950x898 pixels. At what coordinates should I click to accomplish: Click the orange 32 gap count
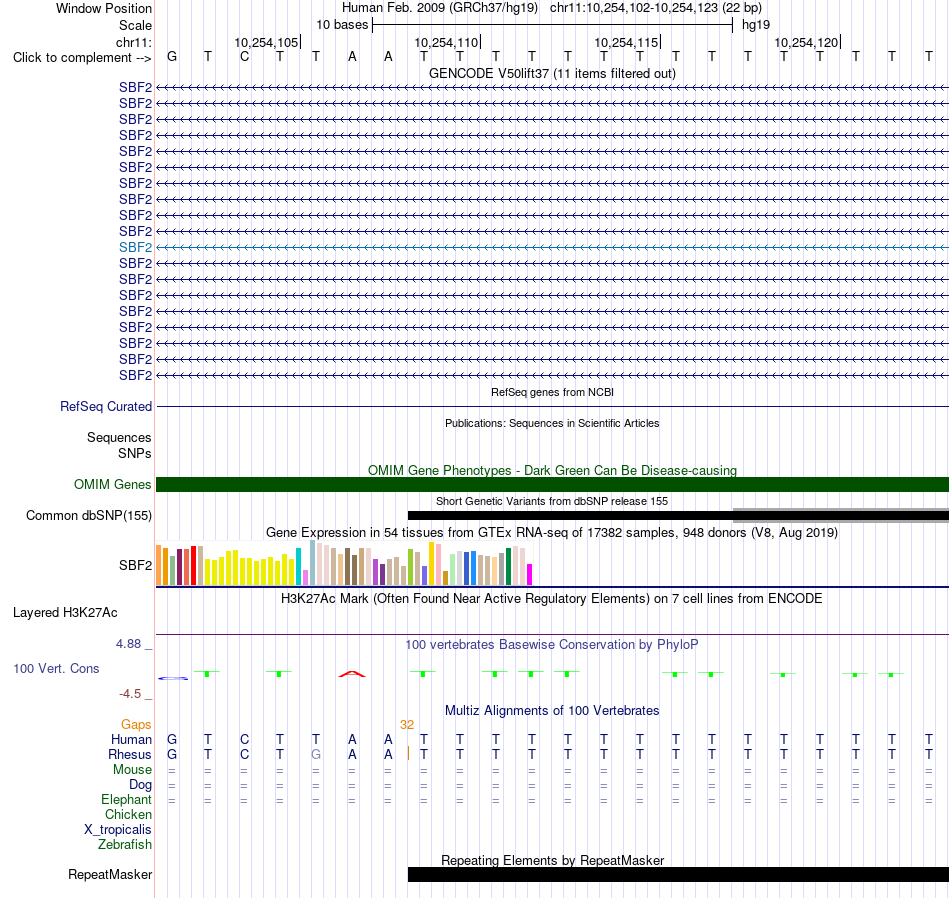pos(407,725)
